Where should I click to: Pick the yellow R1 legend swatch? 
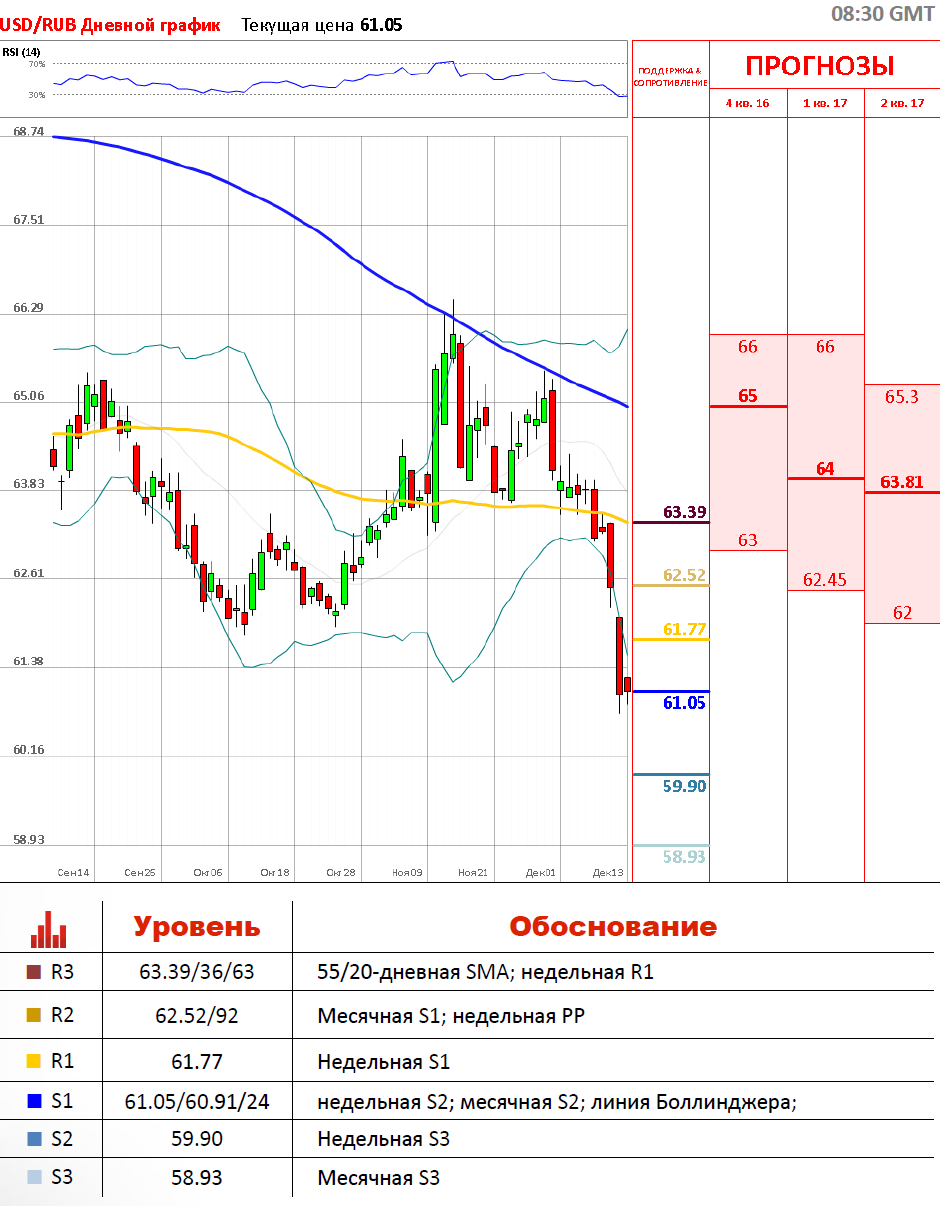(34, 1061)
